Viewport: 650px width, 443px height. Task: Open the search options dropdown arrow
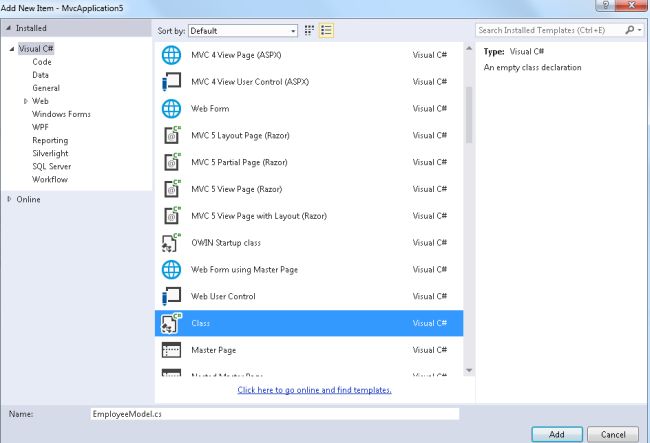640,30
